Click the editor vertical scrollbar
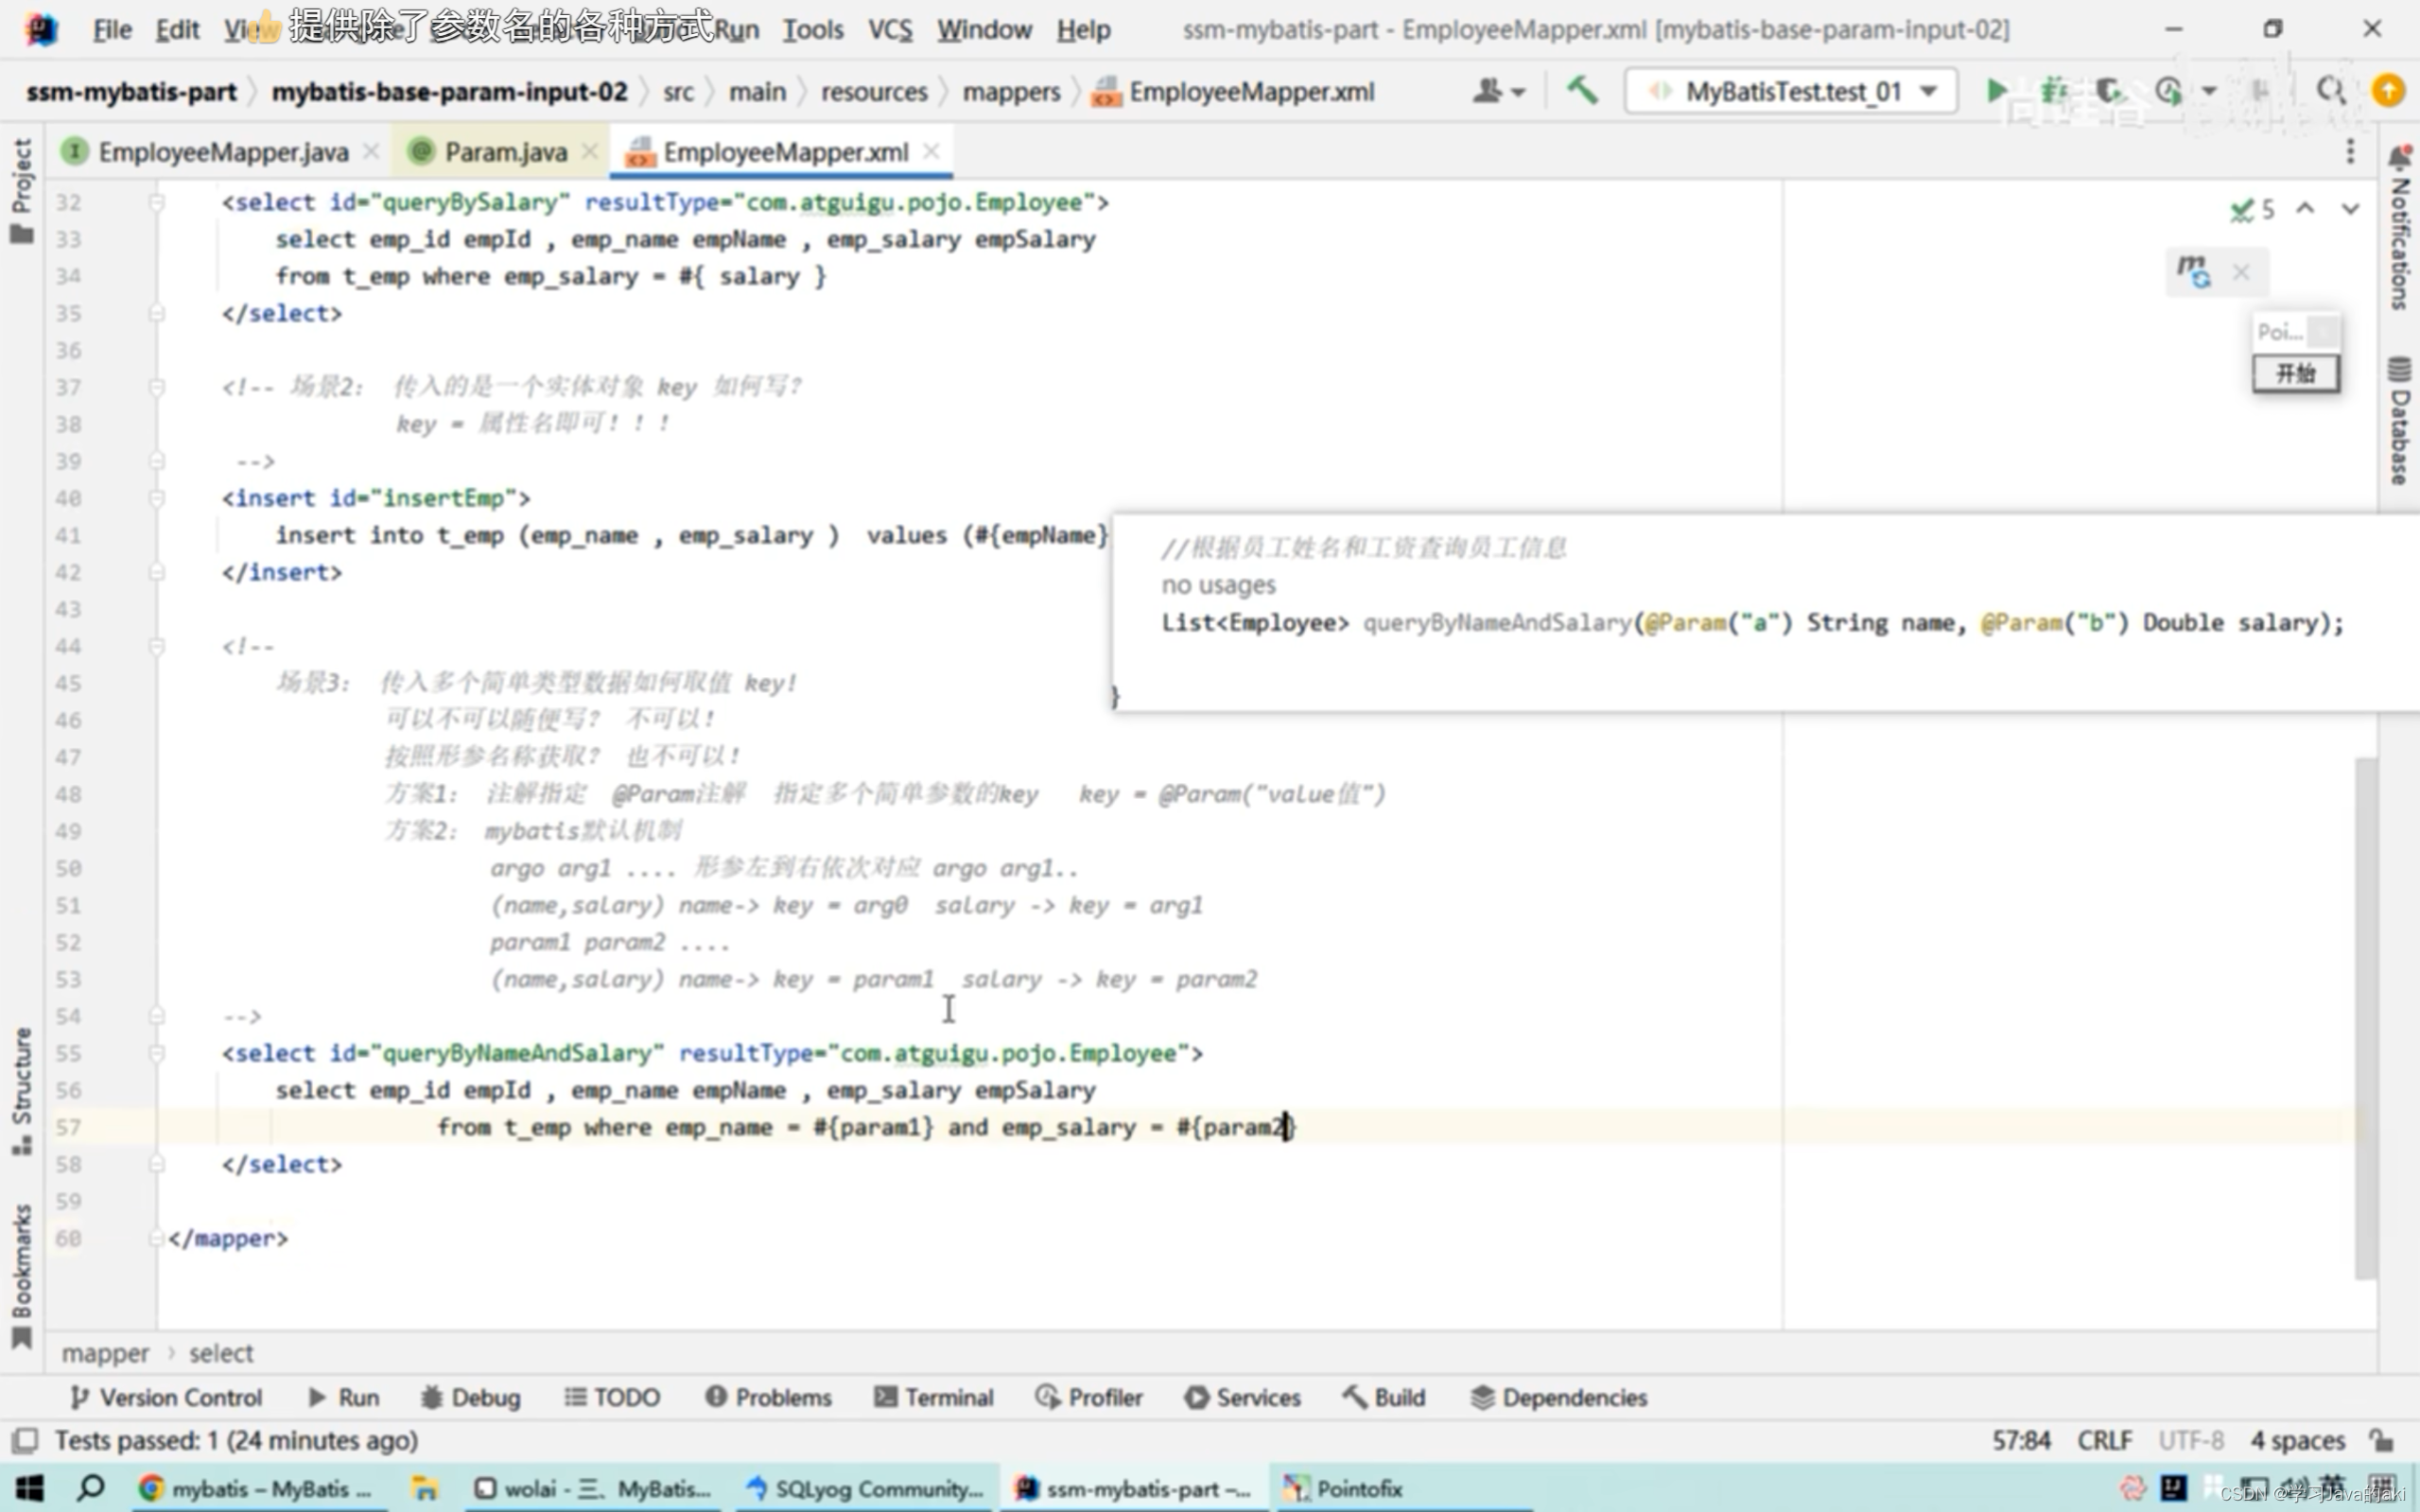This screenshot has height=1512, width=2420. pyautogui.click(x=2364, y=1019)
